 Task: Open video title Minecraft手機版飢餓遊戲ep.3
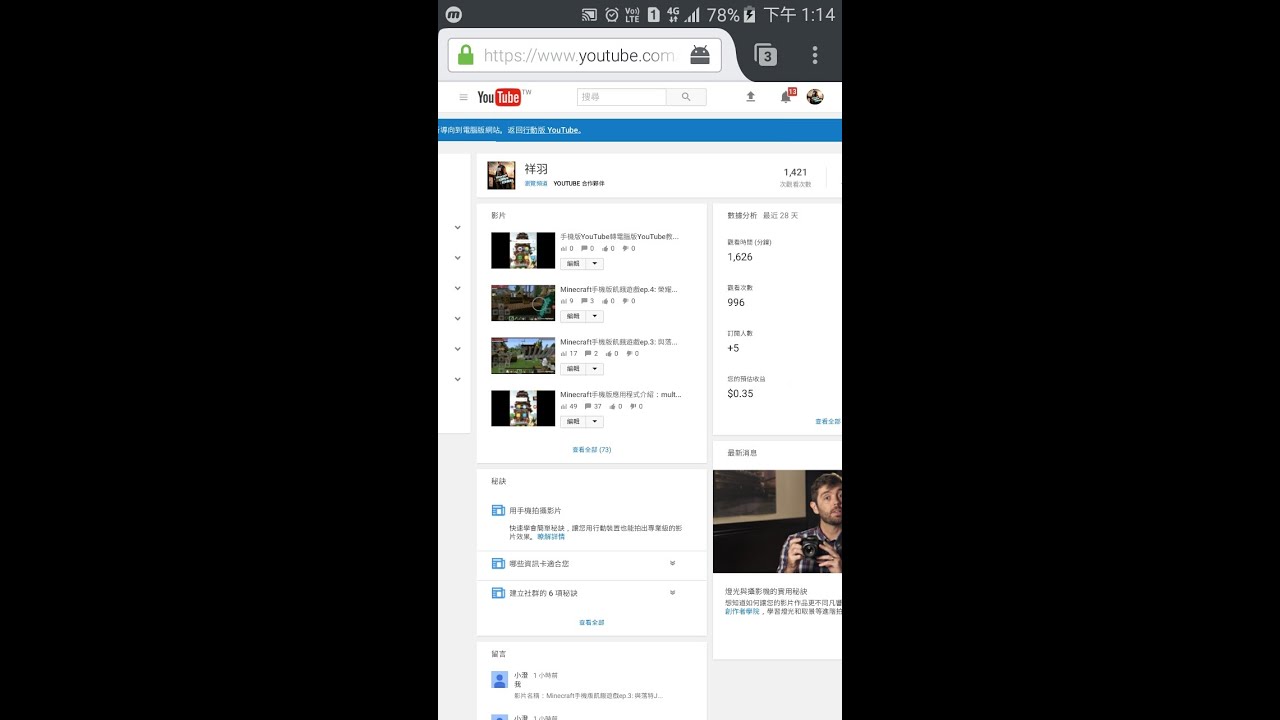pyautogui.click(x=619, y=343)
